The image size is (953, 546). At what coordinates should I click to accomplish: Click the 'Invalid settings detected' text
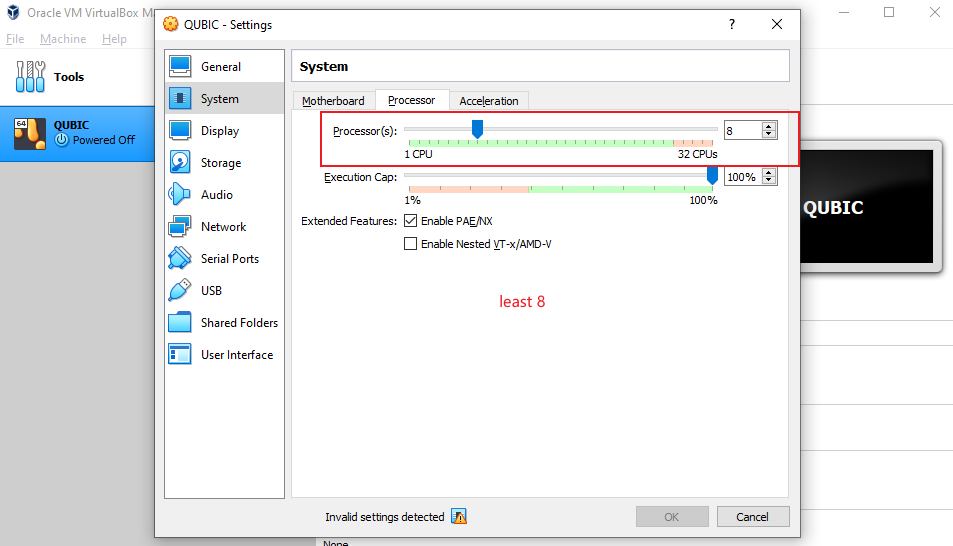tap(385, 517)
